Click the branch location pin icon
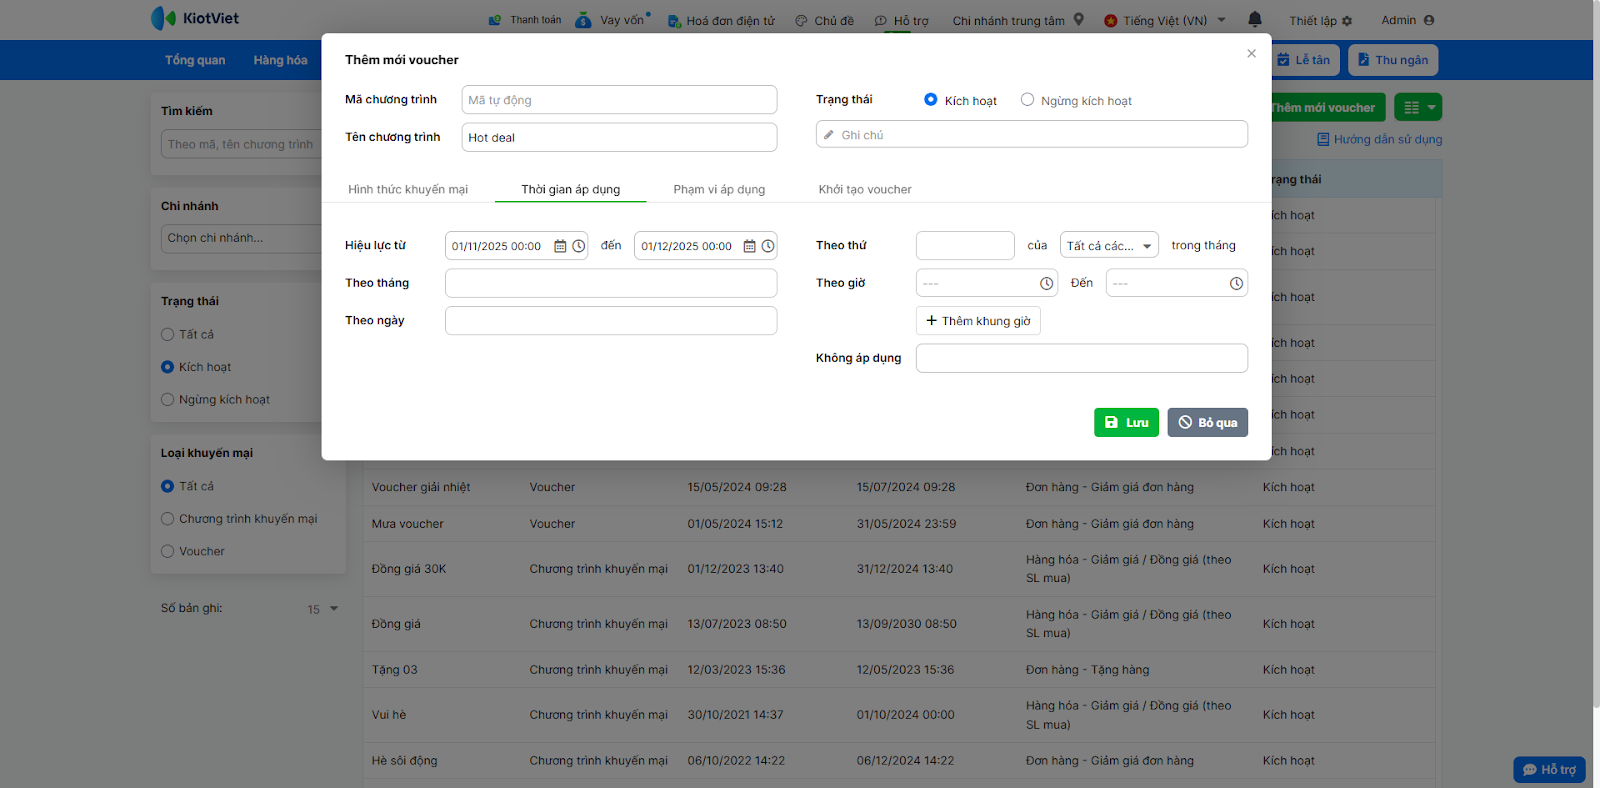This screenshot has width=1600, height=788. (x=1079, y=20)
